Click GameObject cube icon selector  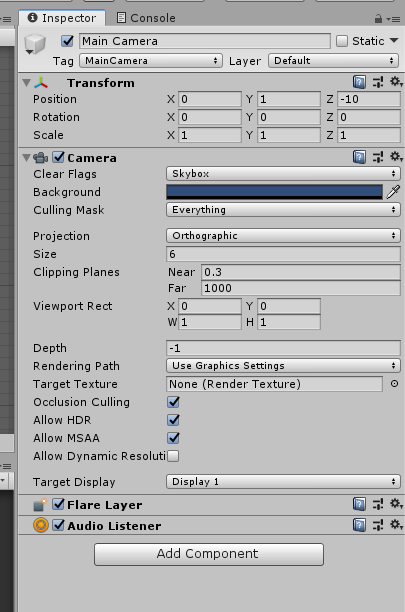[x=35, y=44]
